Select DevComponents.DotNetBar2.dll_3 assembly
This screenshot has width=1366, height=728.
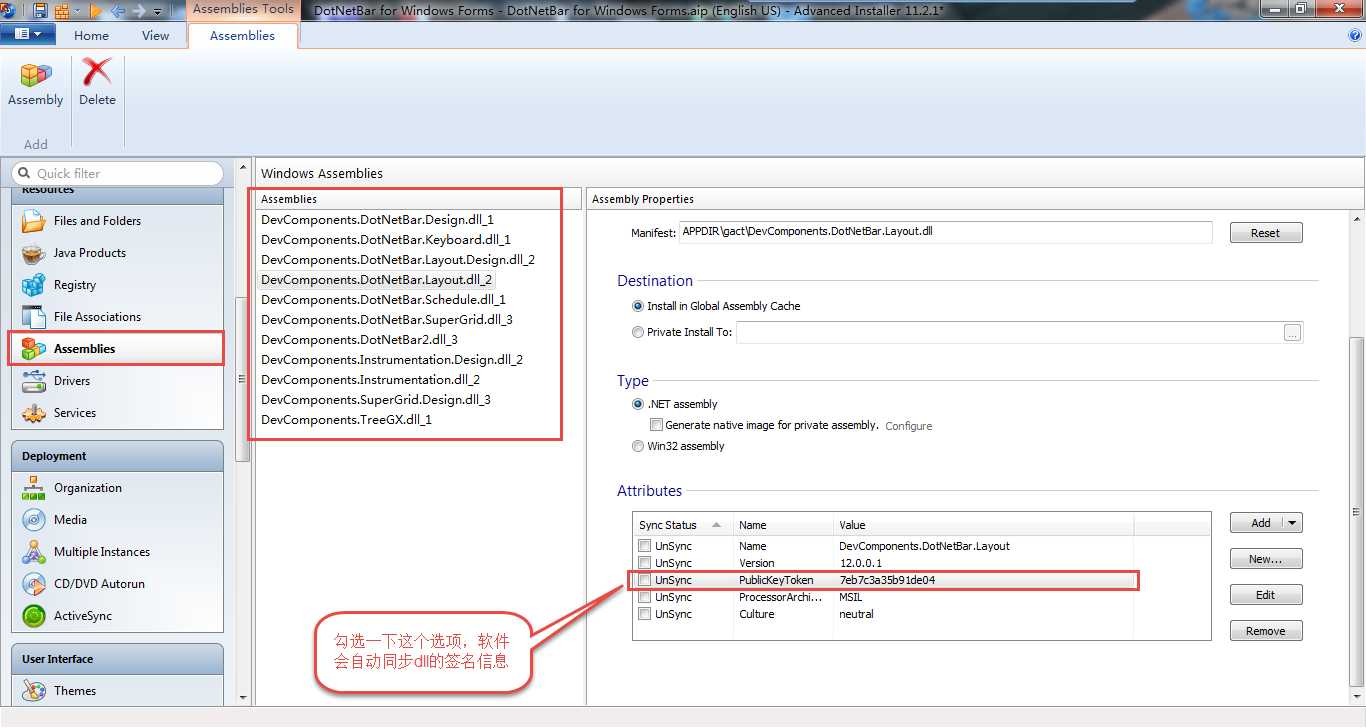pos(359,339)
